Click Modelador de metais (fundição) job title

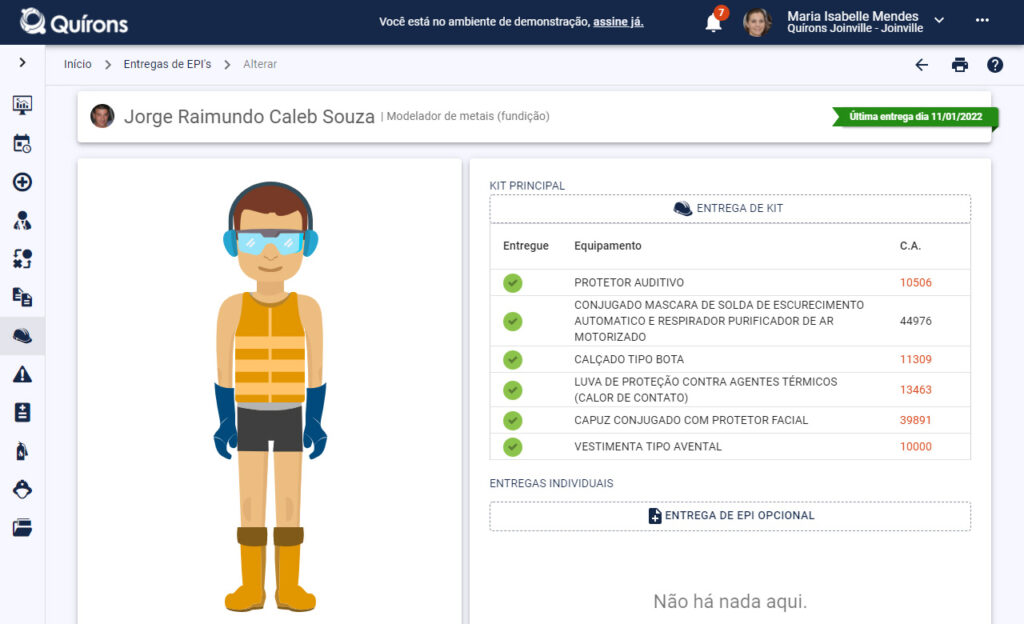468,116
